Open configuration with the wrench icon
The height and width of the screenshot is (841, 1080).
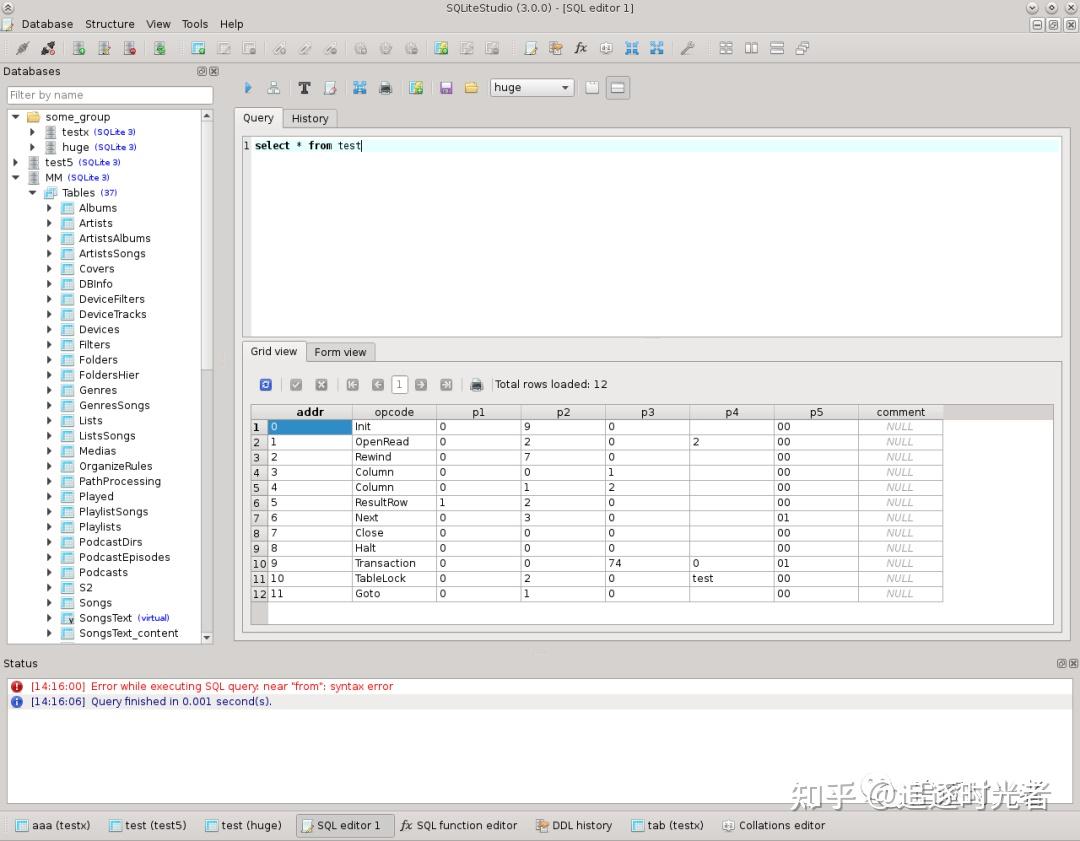(687, 48)
